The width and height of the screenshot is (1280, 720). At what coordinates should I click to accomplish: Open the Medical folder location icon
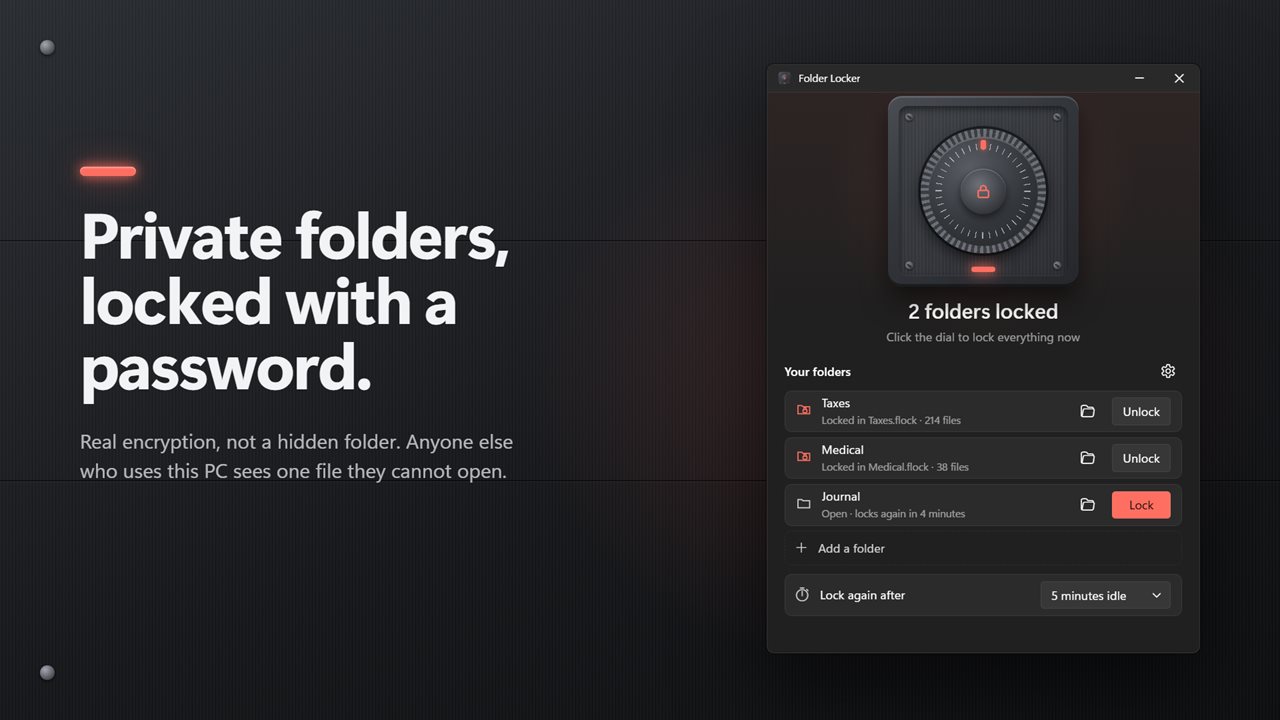[1087, 458]
